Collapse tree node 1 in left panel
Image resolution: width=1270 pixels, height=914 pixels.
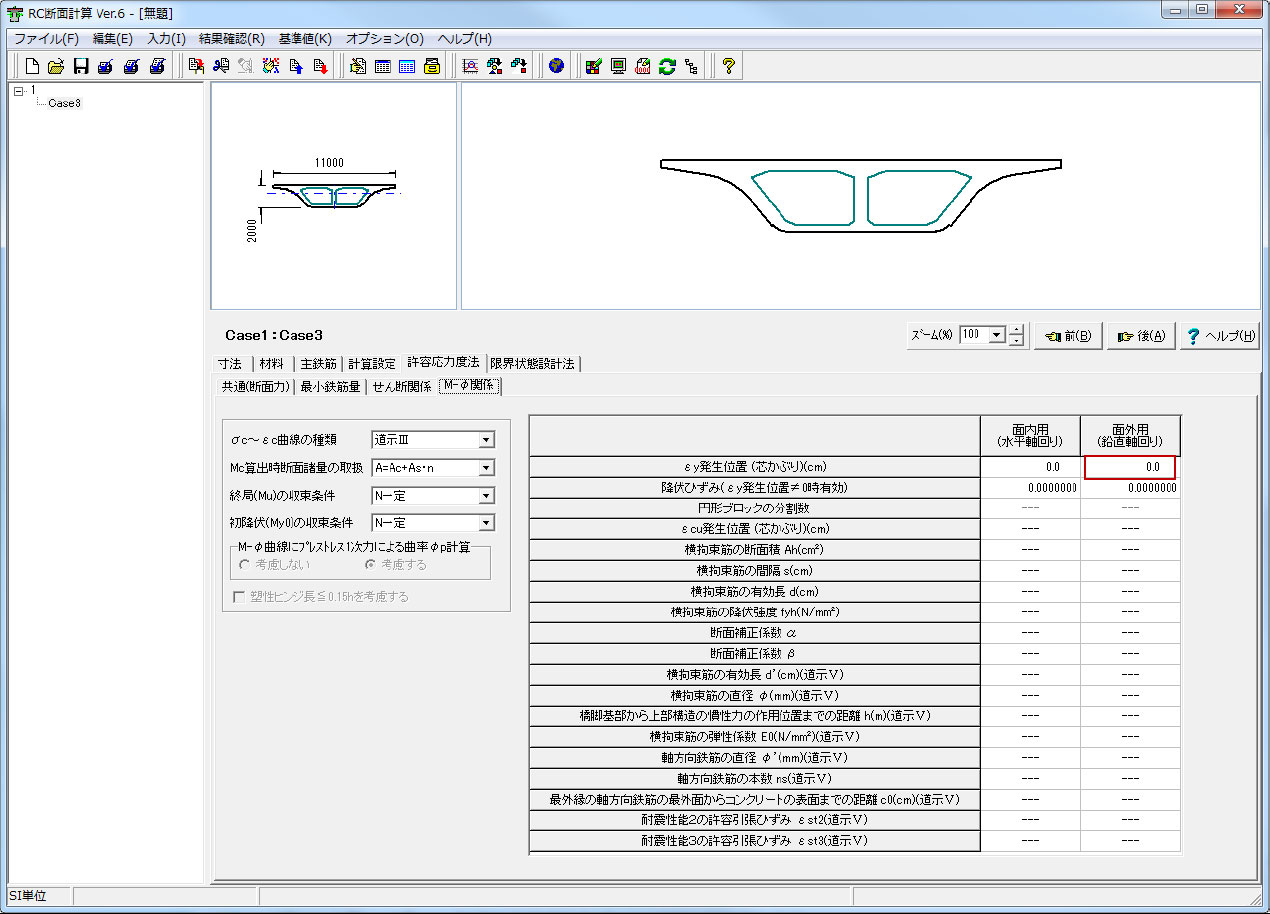(x=19, y=91)
